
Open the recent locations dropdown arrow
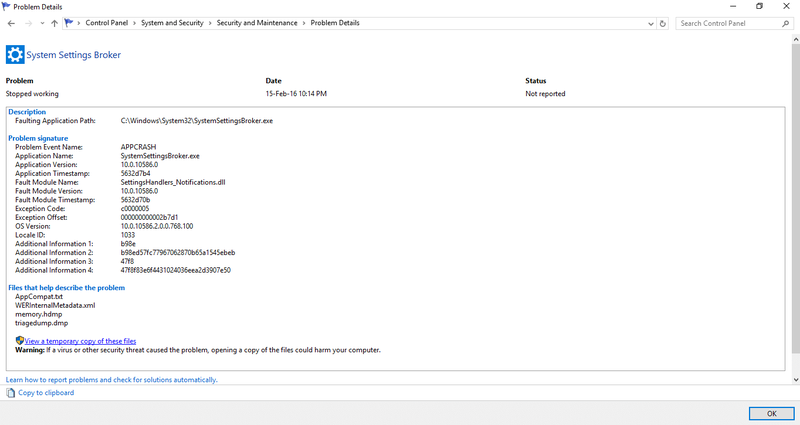pos(42,23)
